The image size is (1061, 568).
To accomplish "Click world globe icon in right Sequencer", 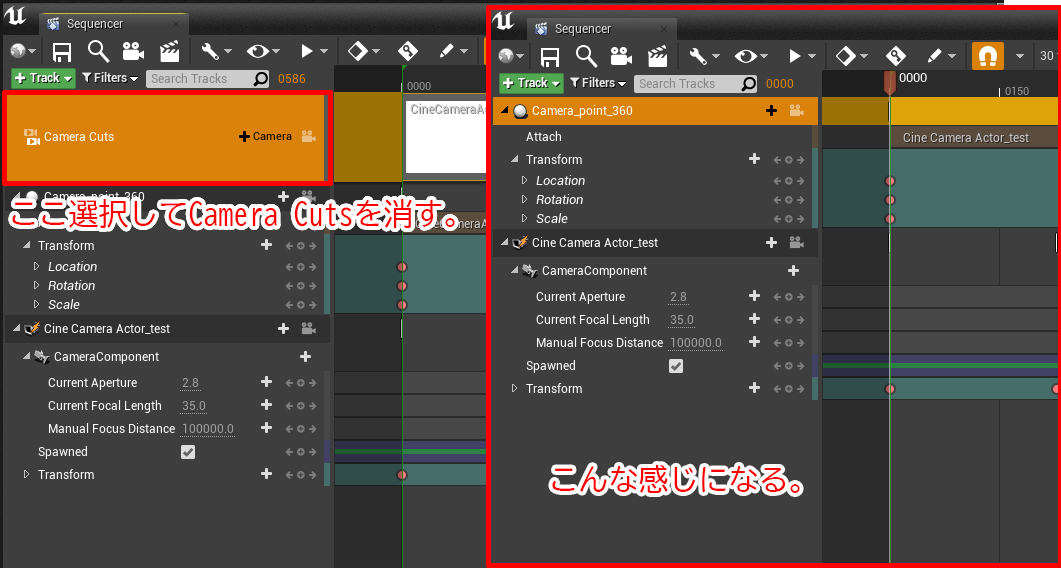I will [x=510, y=56].
